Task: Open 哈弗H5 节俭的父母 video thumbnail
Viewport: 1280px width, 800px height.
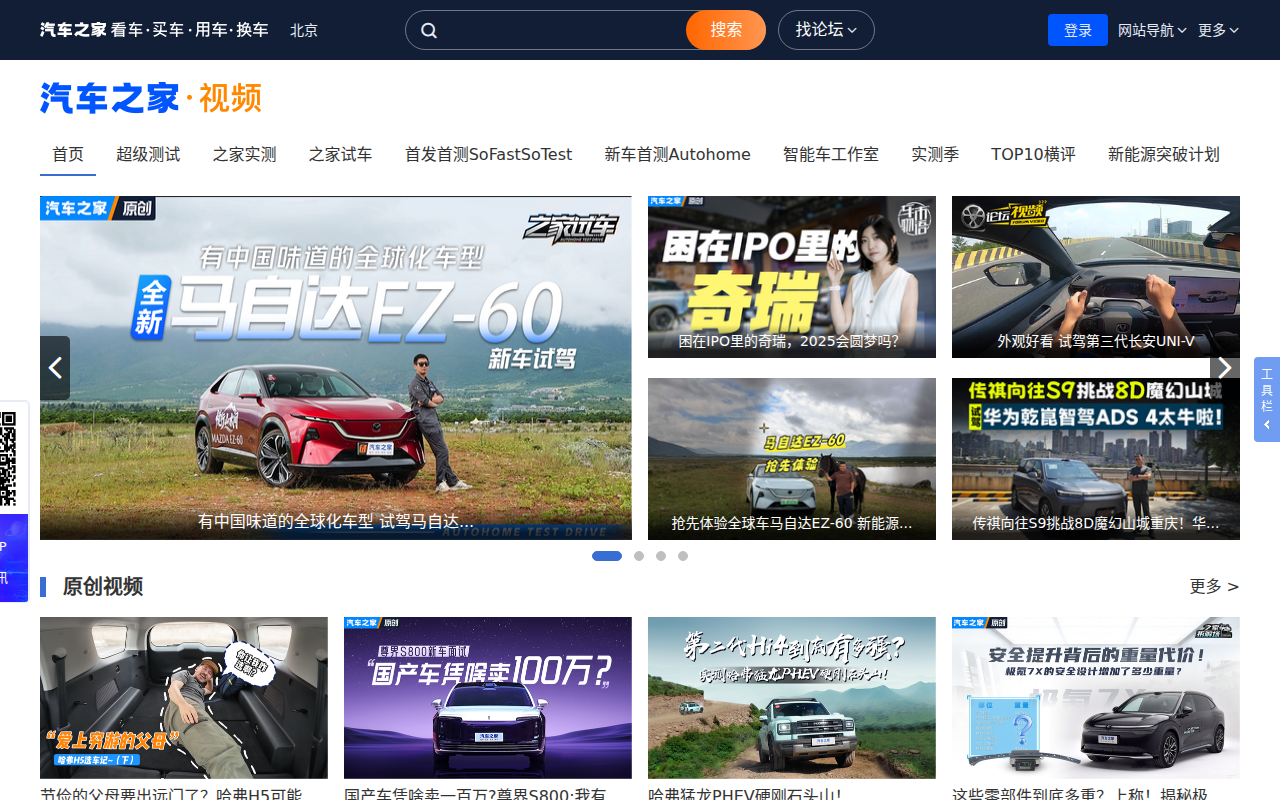Action: click(x=184, y=698)
